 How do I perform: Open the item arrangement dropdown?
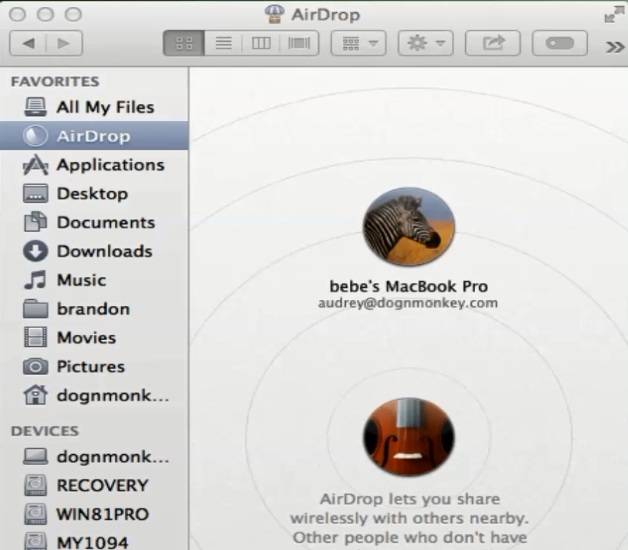361,44
